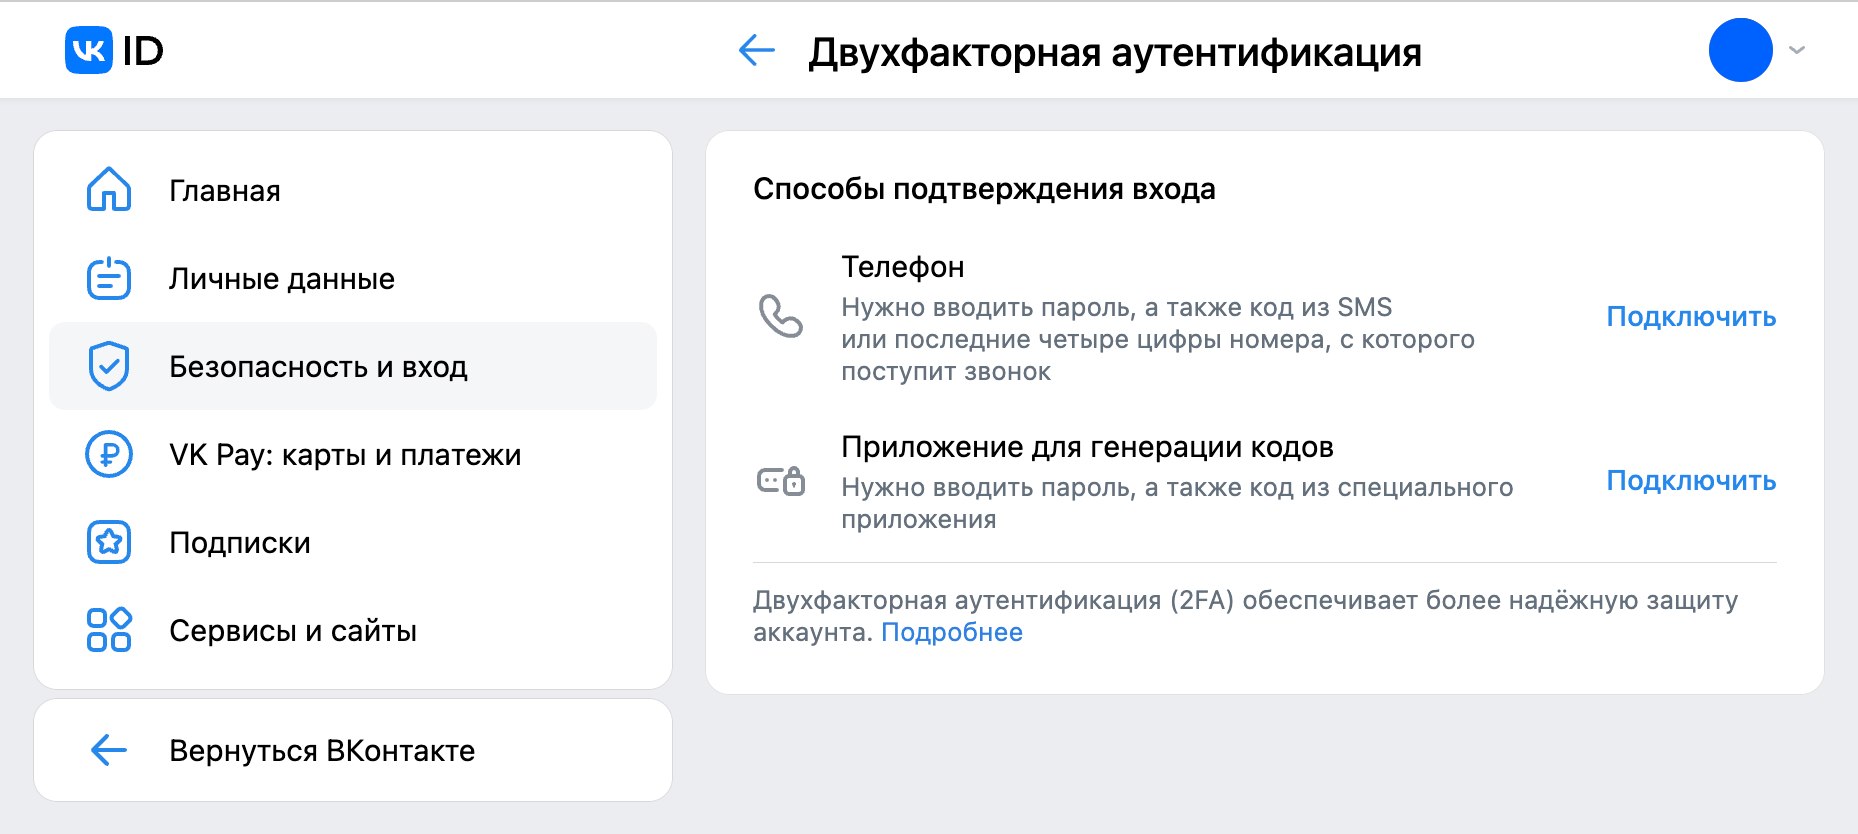Click the star icon for Подписки

[109, 542]
